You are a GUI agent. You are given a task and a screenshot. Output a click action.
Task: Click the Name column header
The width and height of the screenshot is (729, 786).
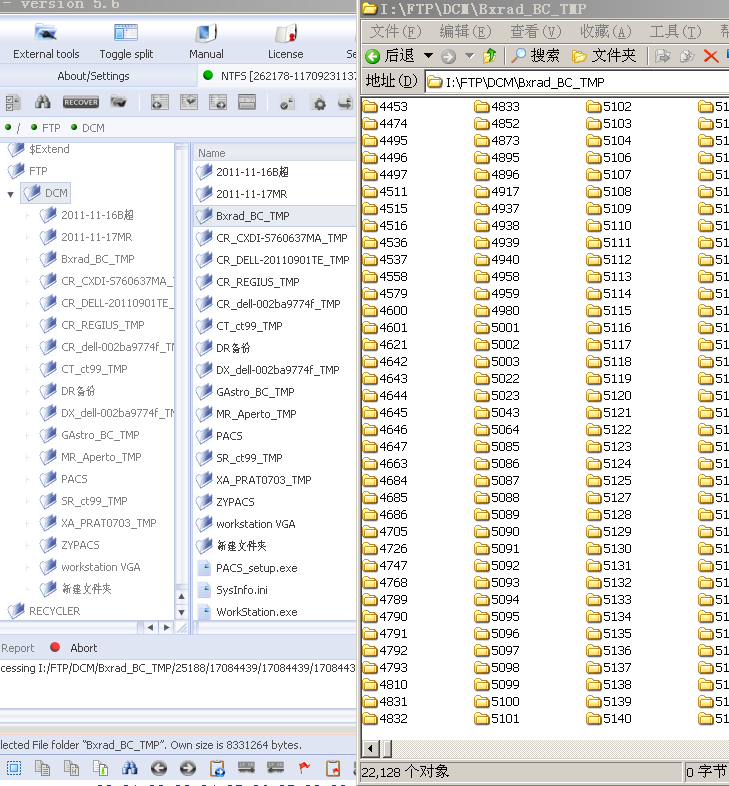click(x=274, y=153)
